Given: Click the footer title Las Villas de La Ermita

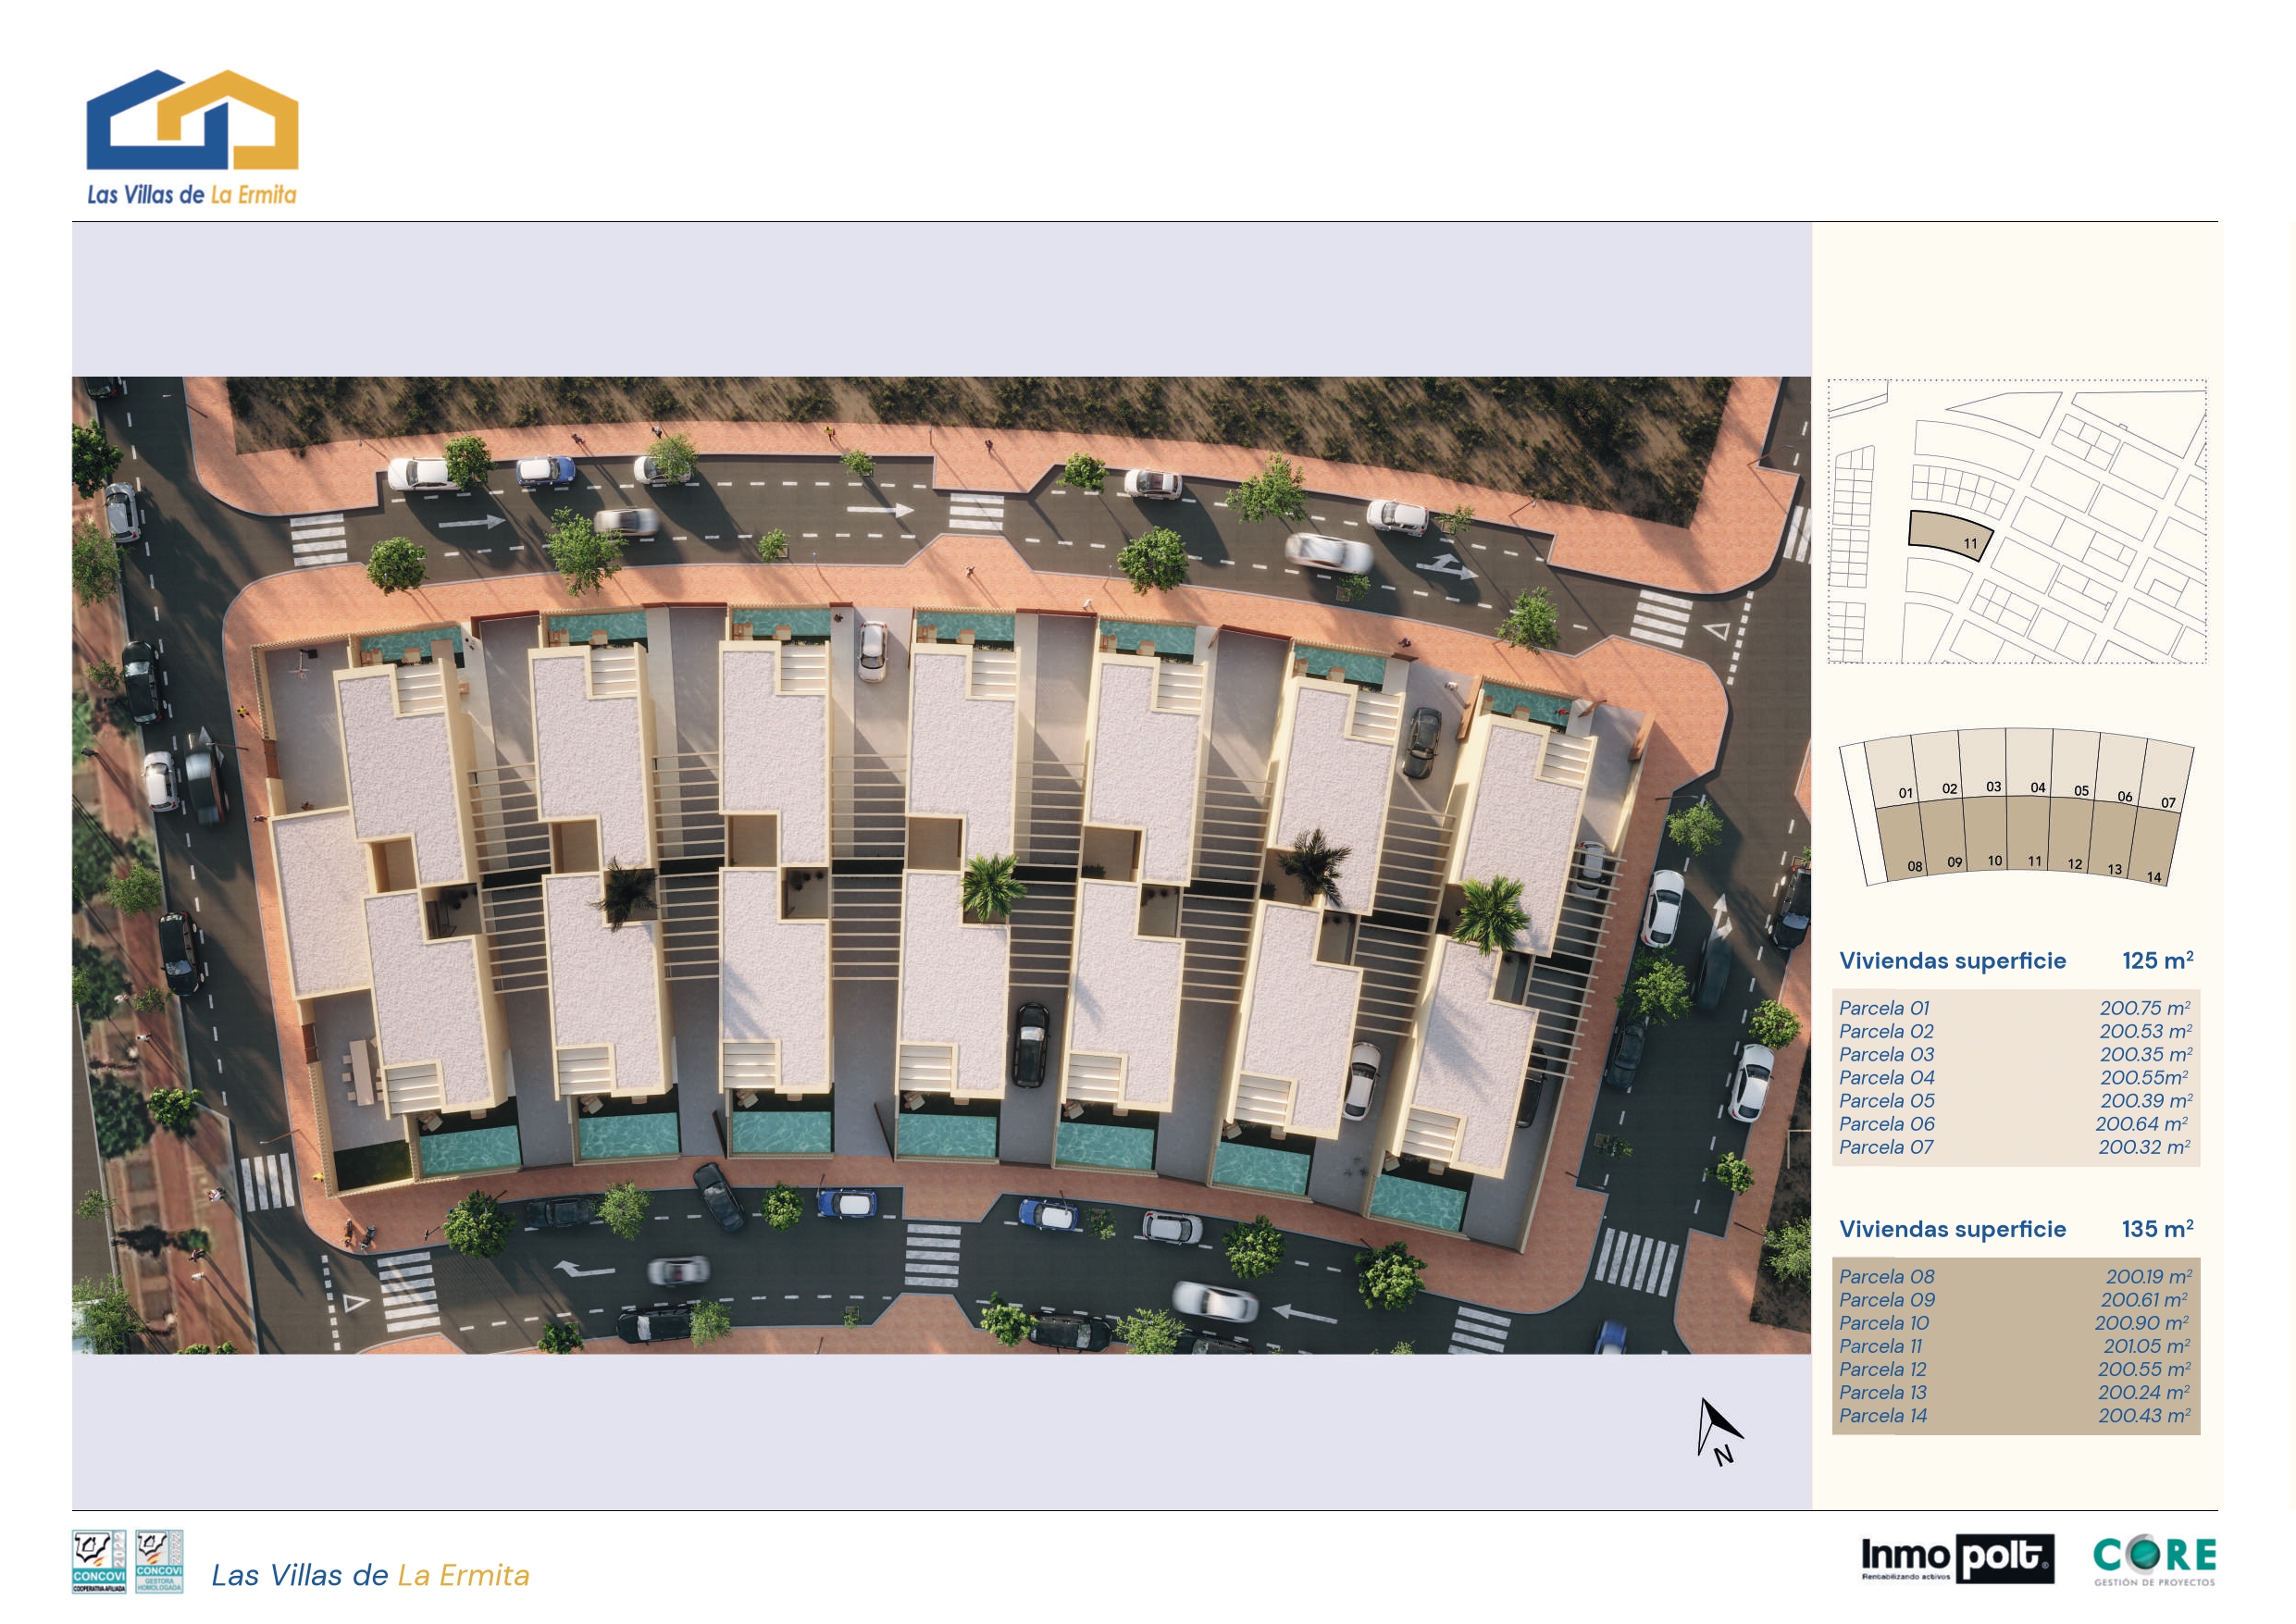Looking at the screenshot, I should pyautogui.click(x=370, y=1575).
